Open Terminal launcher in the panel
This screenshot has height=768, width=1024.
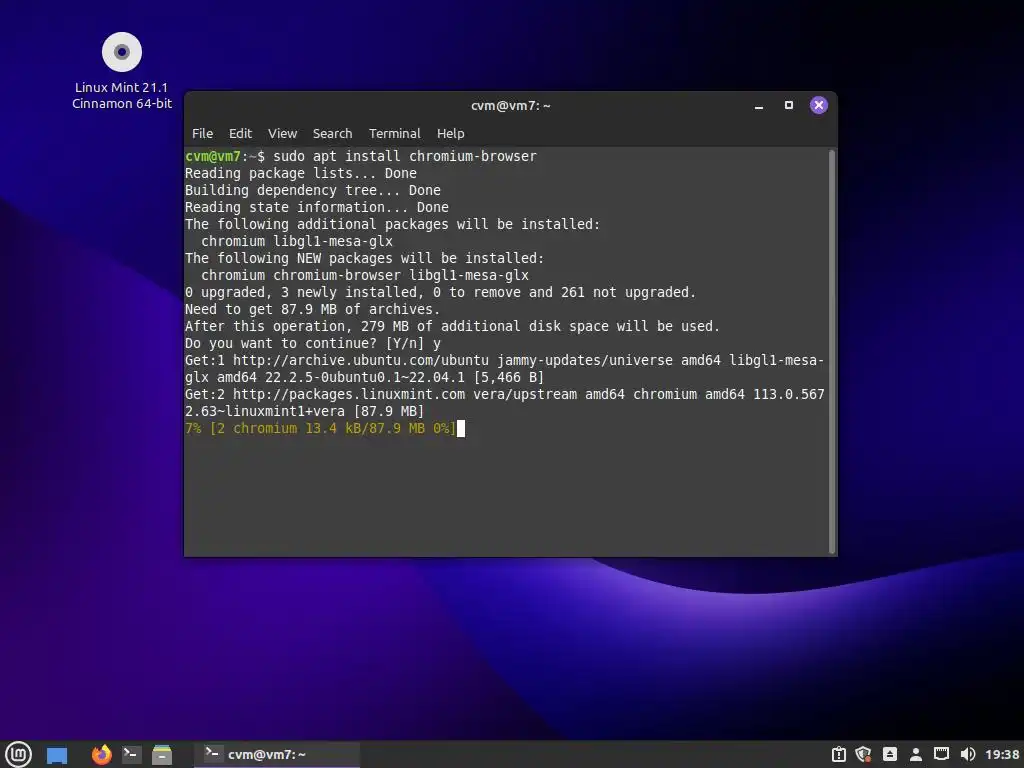coord(131,754)
